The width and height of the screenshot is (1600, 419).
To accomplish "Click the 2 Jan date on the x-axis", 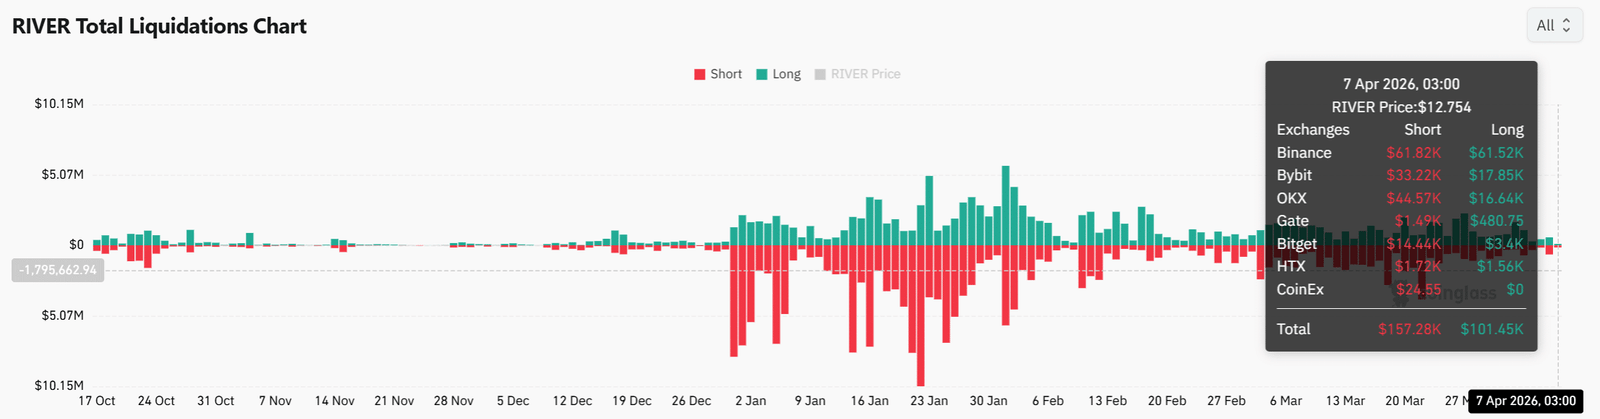I will (750, 401).
